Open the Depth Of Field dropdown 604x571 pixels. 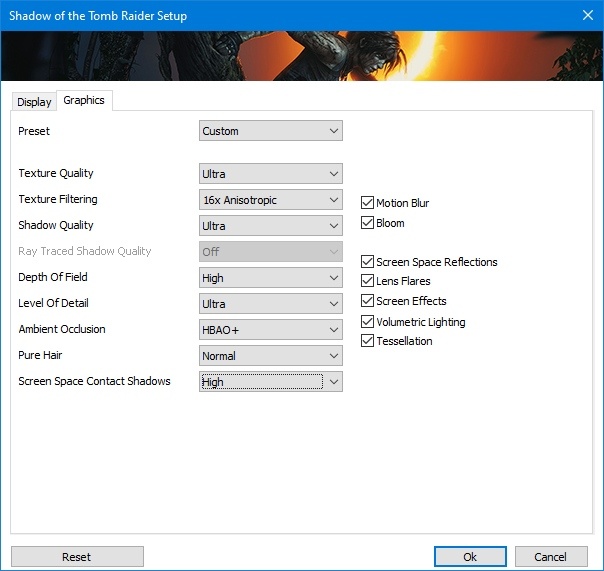pos(271,278)
